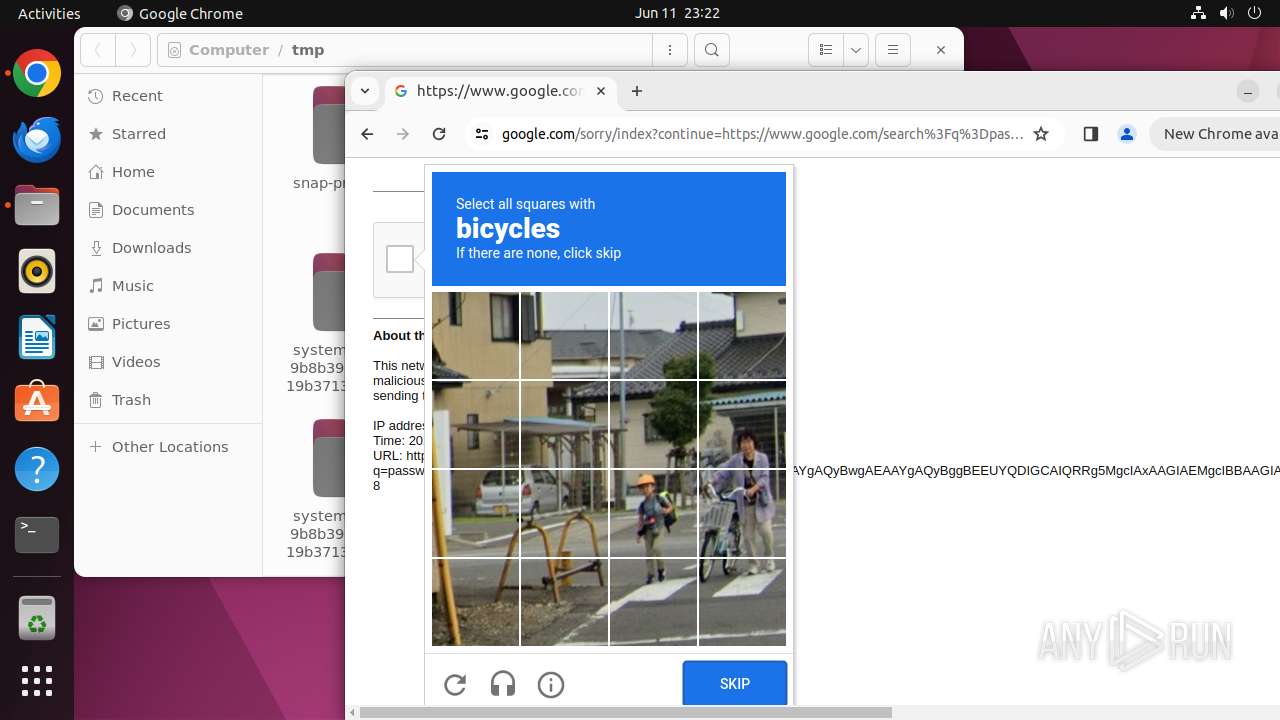Open a new Chrome tab

(637, 91)
